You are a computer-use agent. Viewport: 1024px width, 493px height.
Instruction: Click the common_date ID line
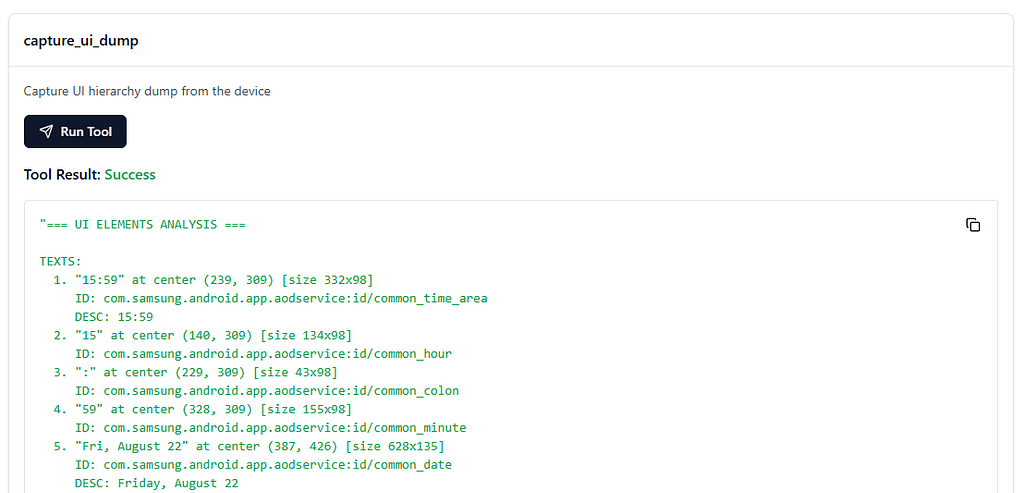(x=263, y=464)
